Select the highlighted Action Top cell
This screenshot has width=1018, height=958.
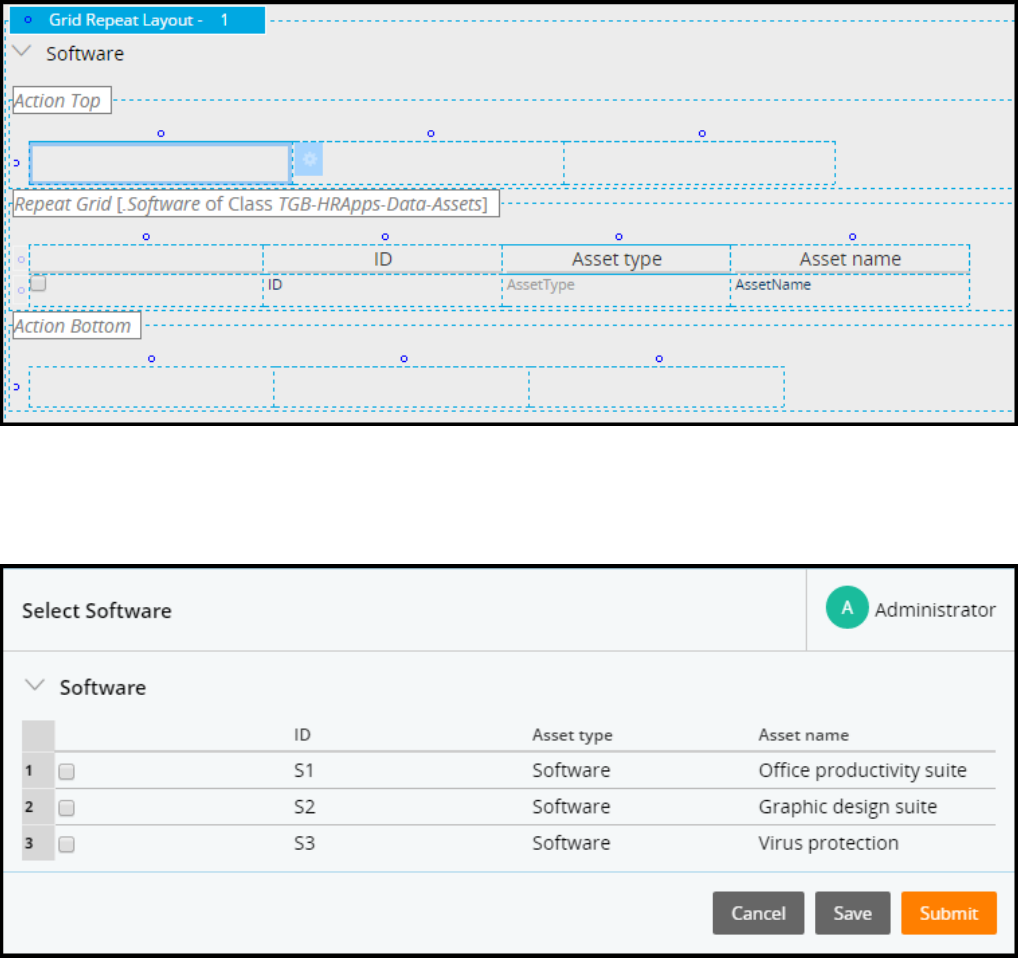point(160,163)
